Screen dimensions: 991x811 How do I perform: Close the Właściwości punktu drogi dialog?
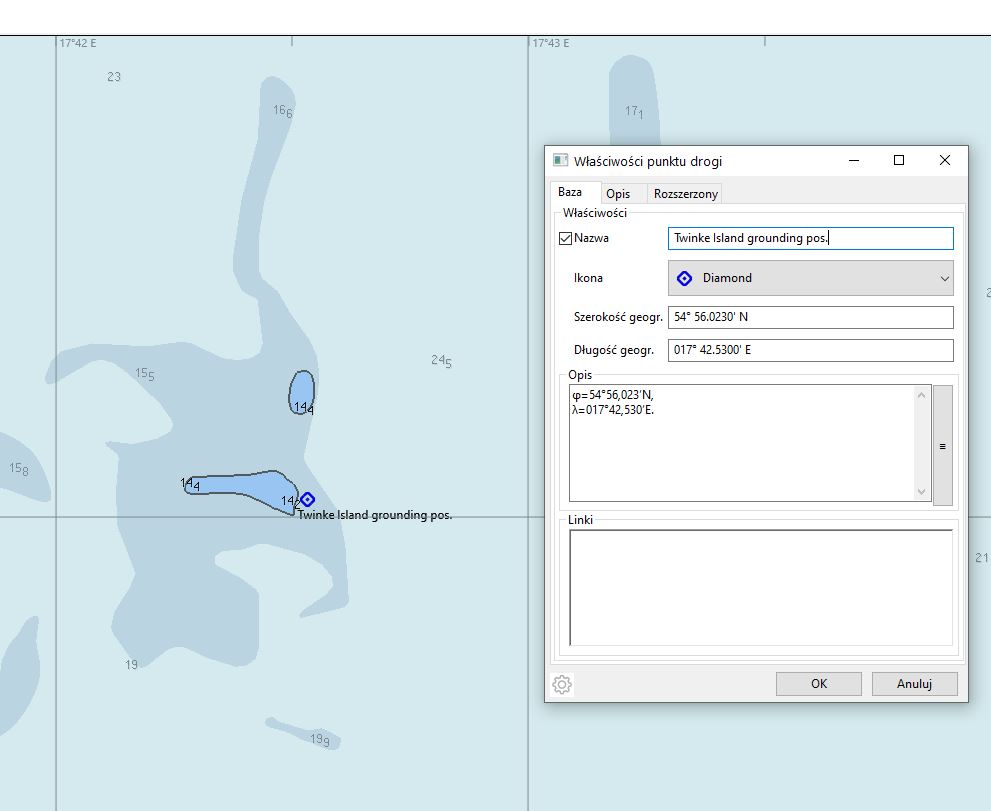tap(944, 161)
